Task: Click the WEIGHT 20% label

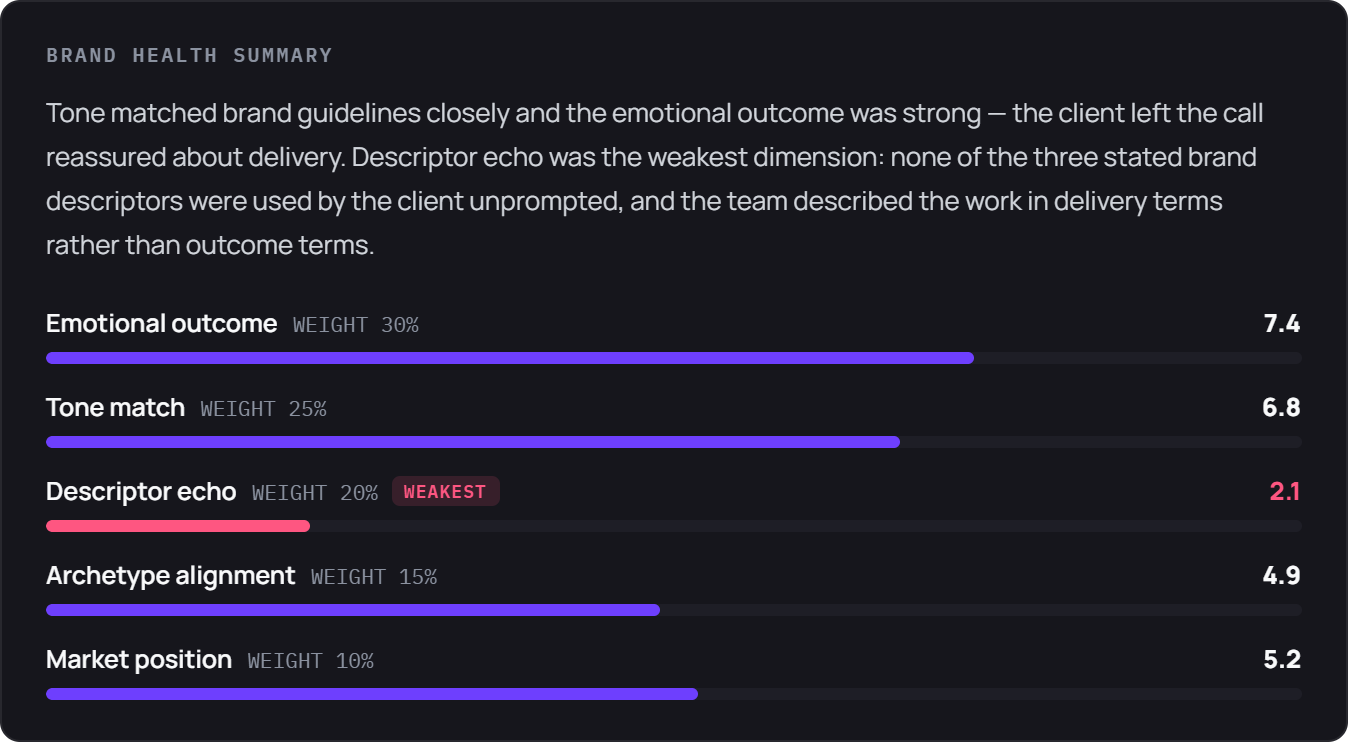Action: pyautogui.click(x=315, y=493)
